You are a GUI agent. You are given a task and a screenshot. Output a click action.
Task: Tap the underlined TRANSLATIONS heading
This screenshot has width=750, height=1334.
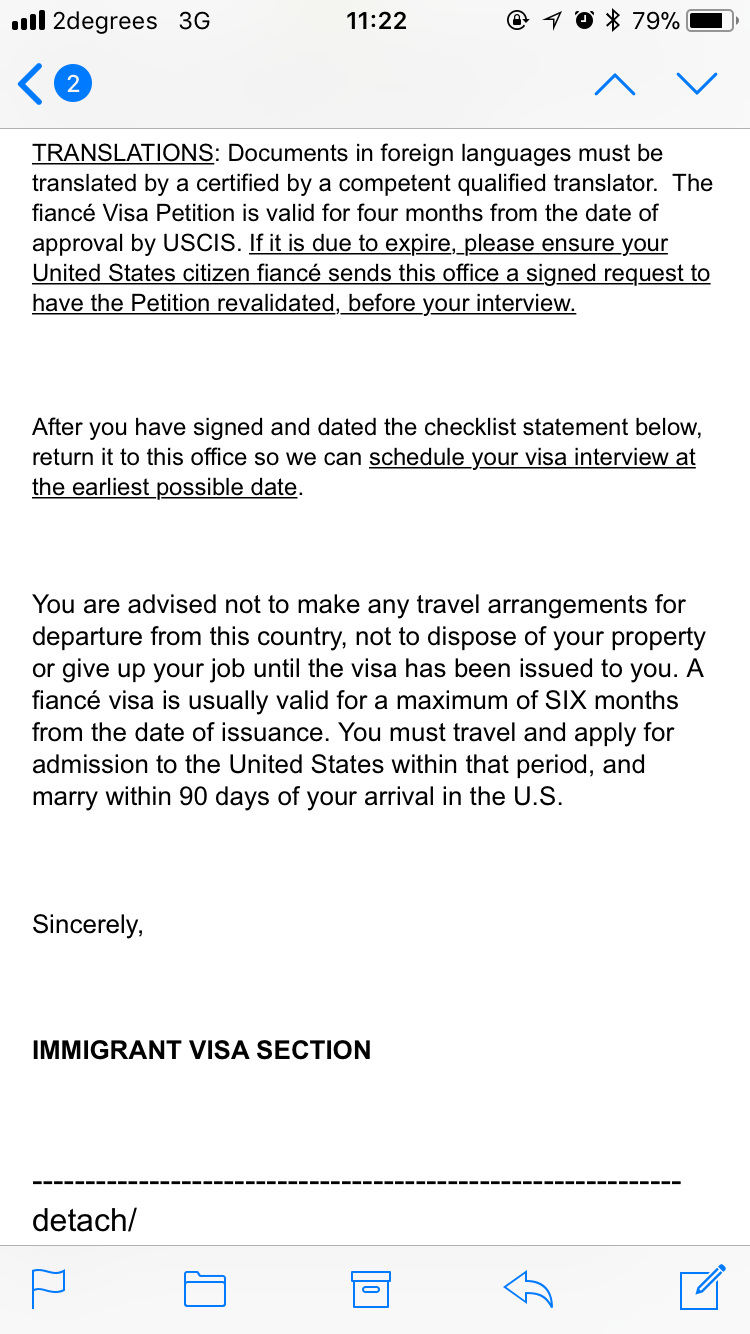click(122, 153)
